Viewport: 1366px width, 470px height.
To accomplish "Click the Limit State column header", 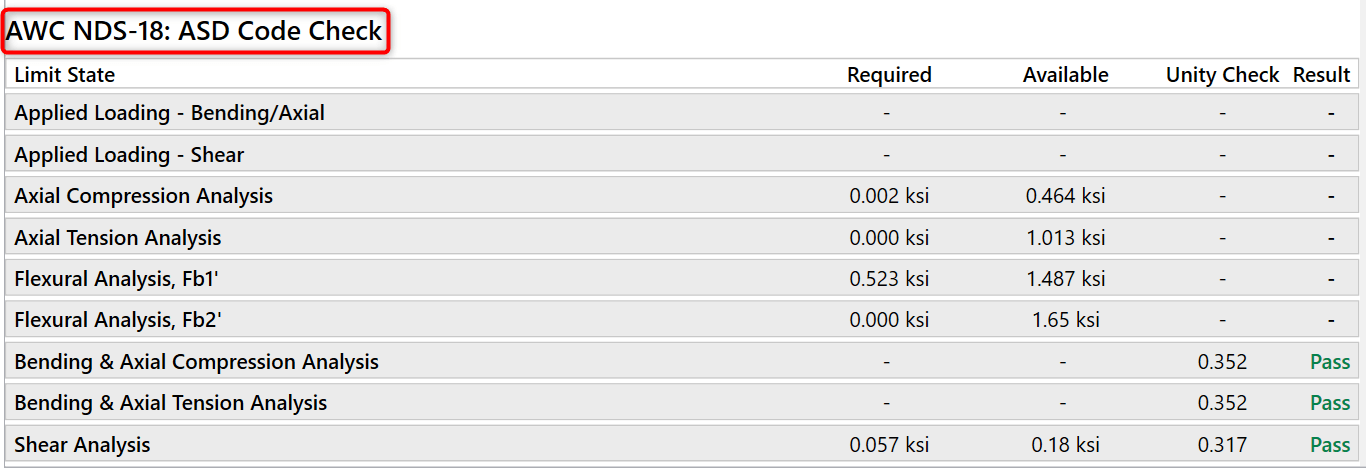I will click(65, 75).
